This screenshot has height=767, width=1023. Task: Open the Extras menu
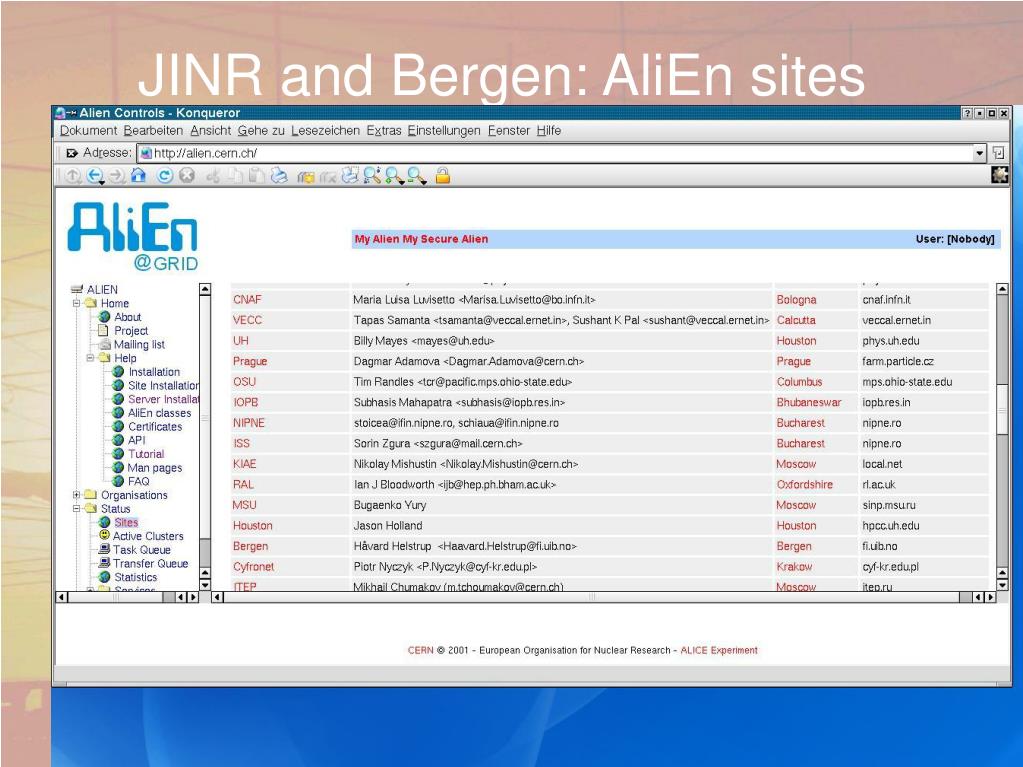tap(384, 130)
